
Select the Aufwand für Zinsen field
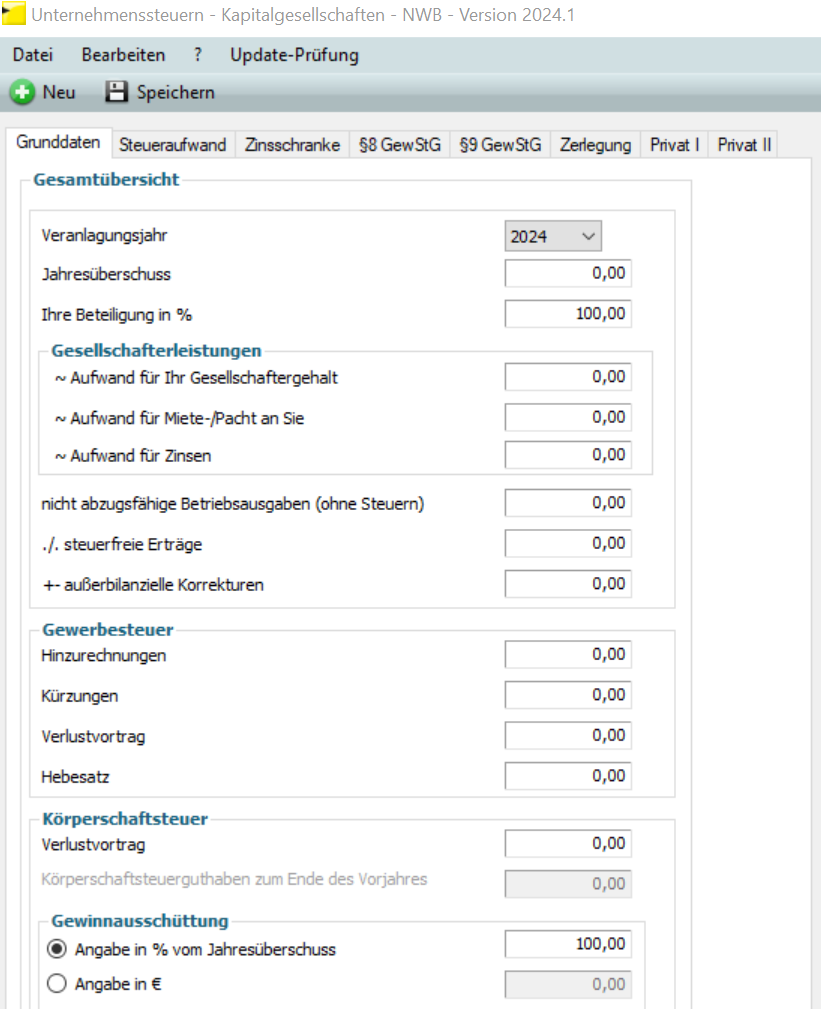(568, 456)
